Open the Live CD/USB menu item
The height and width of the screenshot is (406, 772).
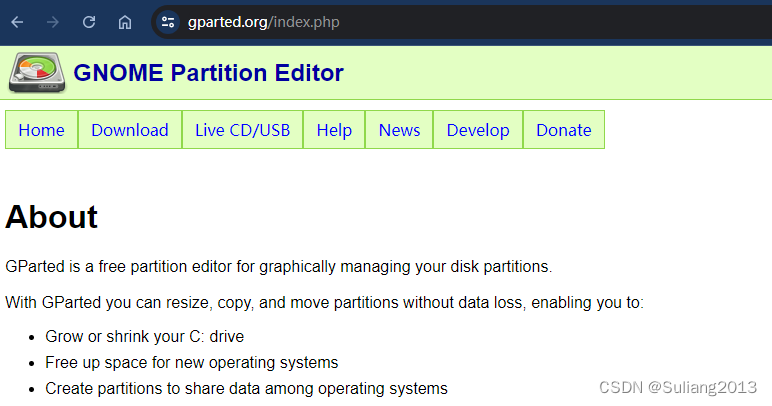click(x=243, y=130)
